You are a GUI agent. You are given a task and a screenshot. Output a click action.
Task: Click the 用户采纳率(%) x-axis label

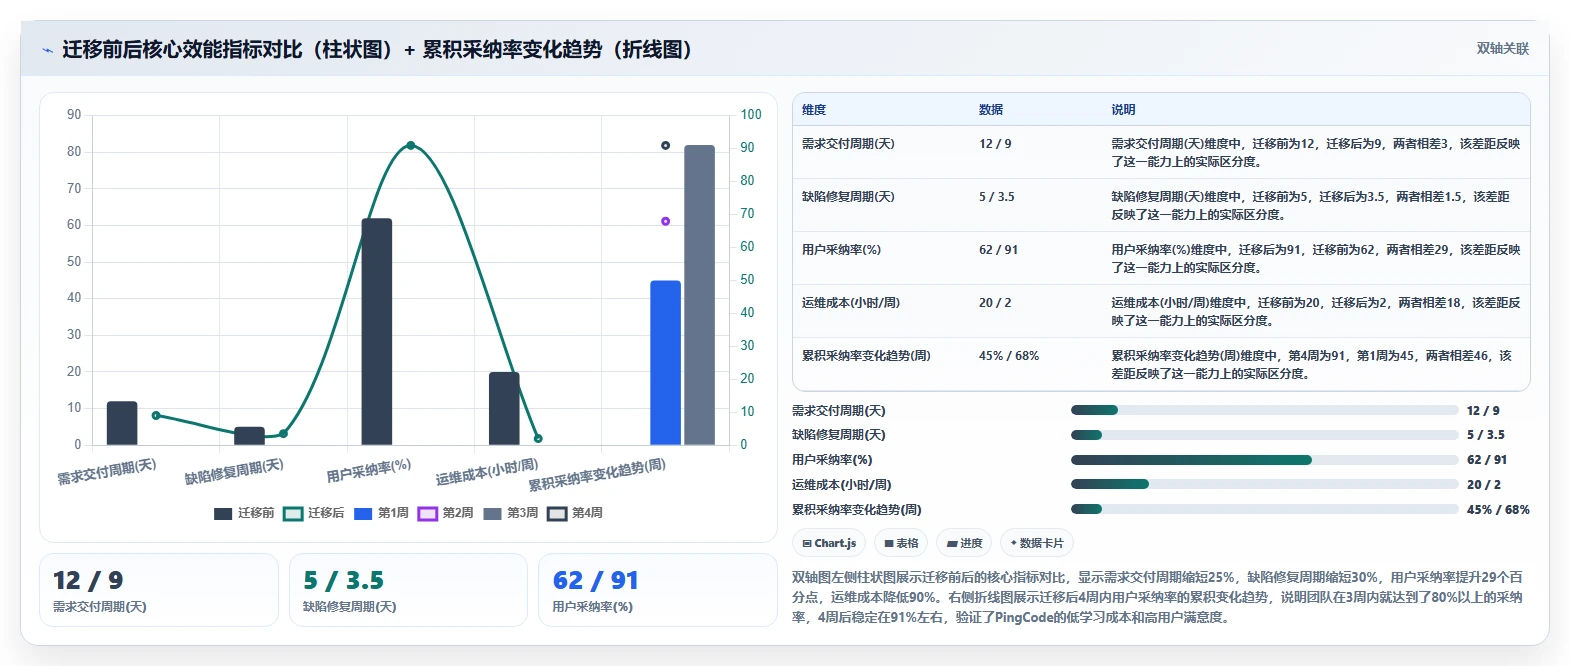pyautogui.click(x=369, y=470)
